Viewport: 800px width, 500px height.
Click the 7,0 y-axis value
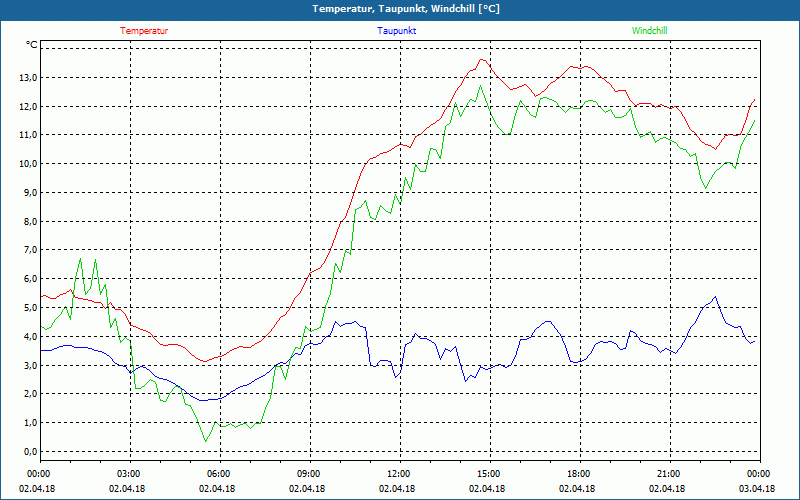30,250
